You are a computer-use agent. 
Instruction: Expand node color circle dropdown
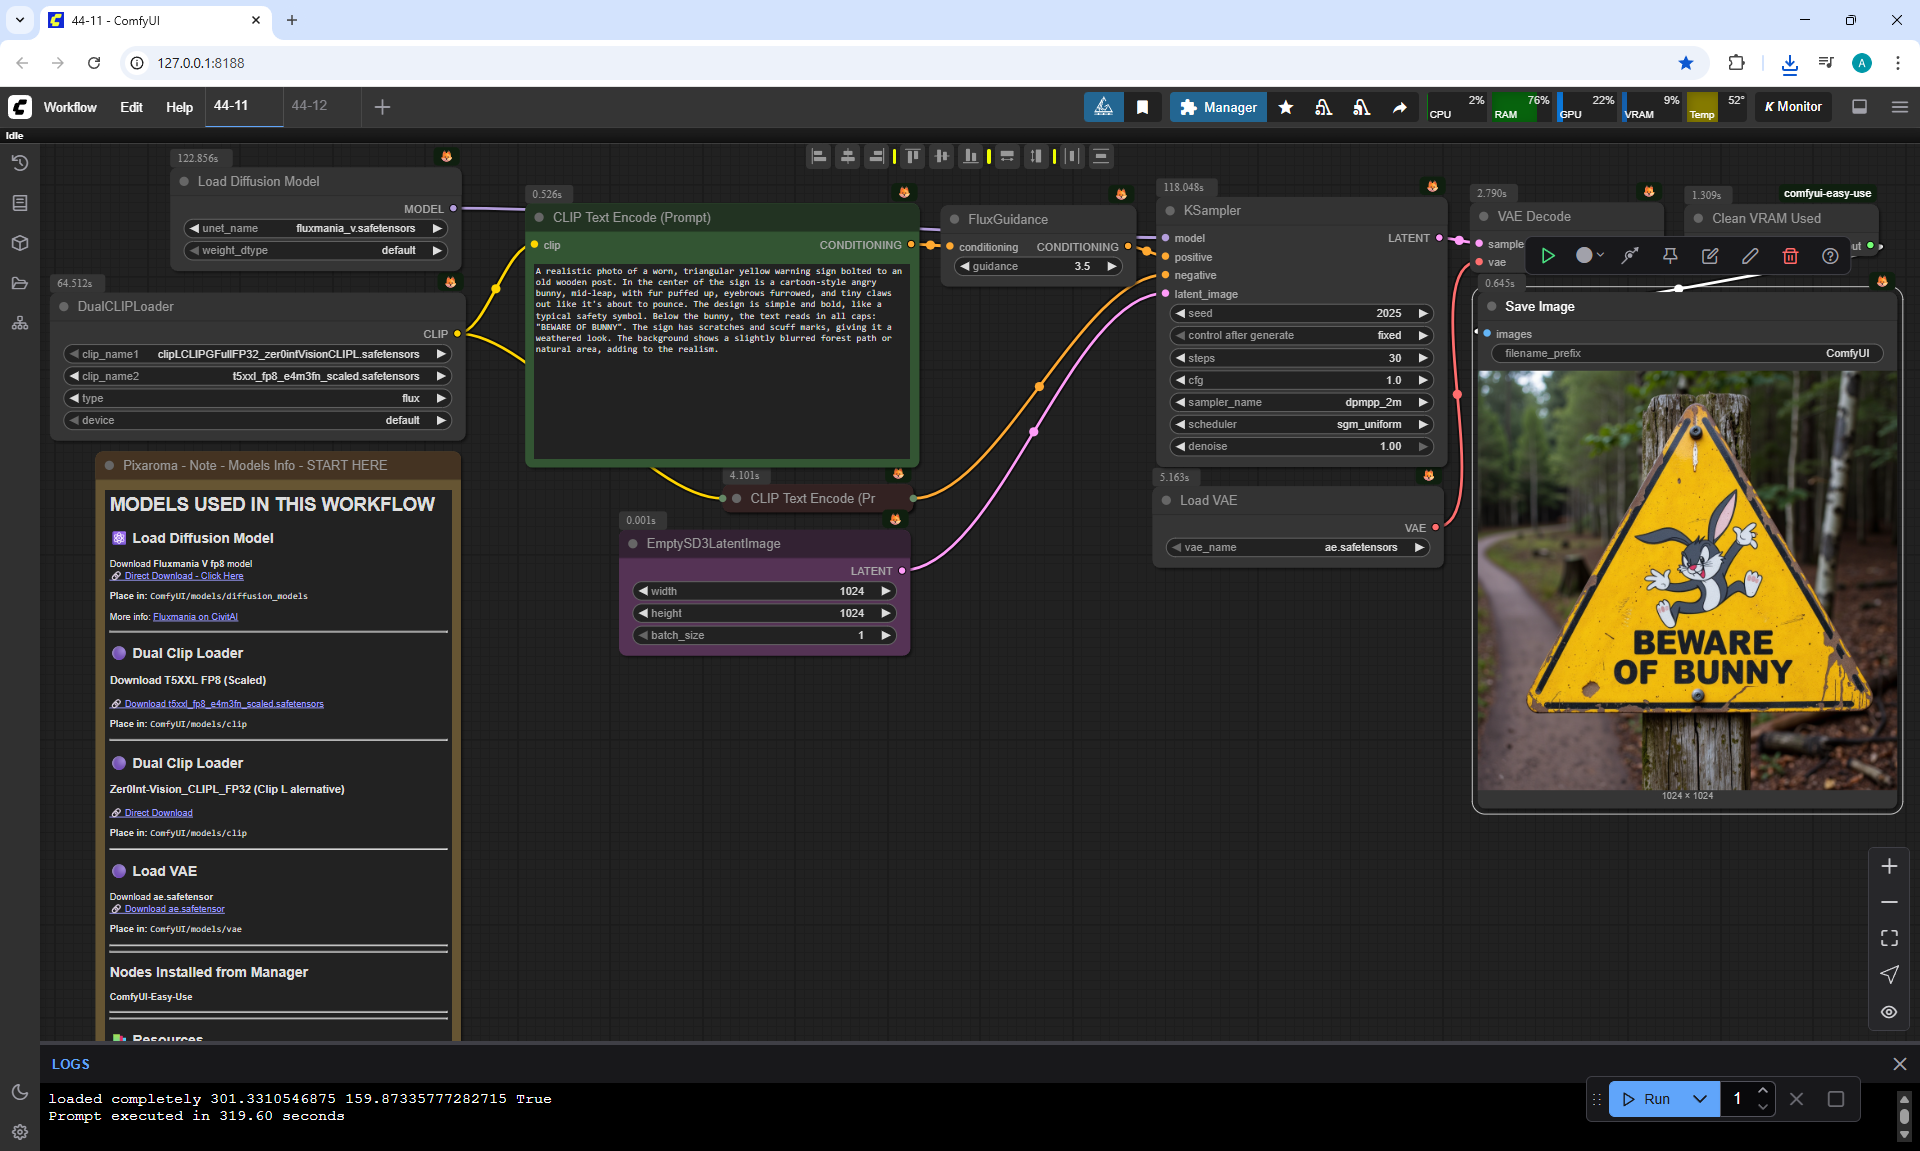(x=1589, y=256)
